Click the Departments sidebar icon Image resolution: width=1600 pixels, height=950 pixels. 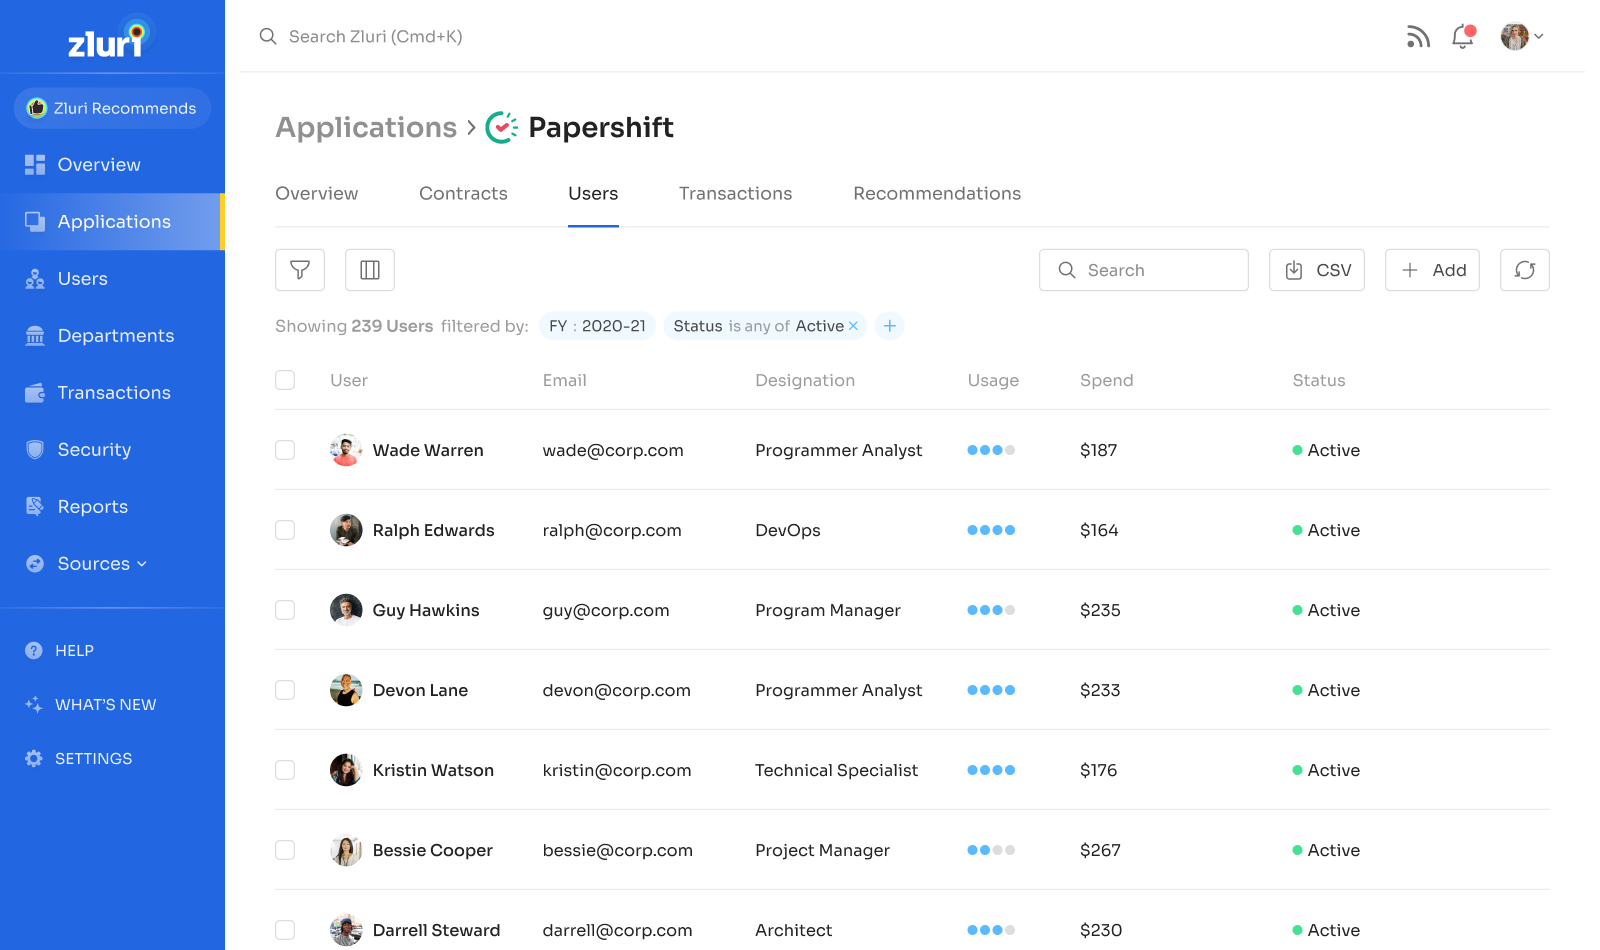[x=35, y=336]
